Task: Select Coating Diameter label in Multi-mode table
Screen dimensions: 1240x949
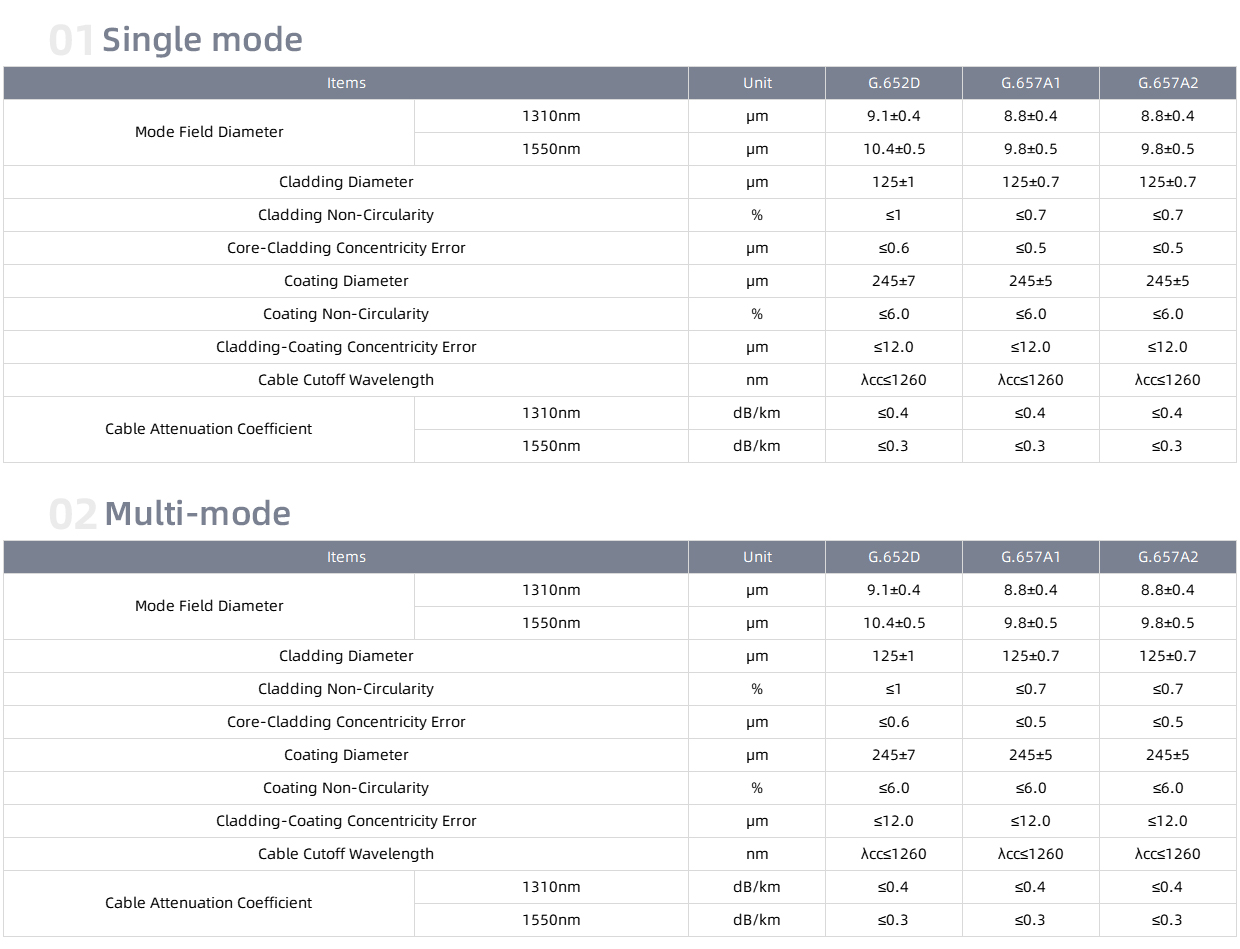Action: (x=346, y=755)
